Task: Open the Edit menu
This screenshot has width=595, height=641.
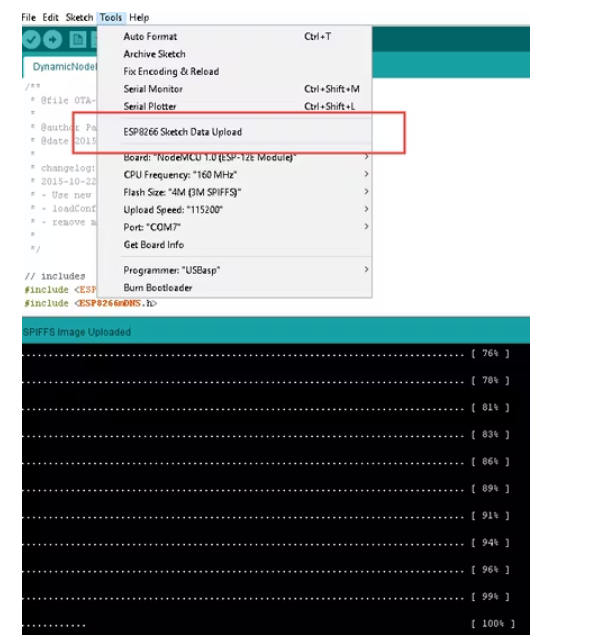Action: 51,18
